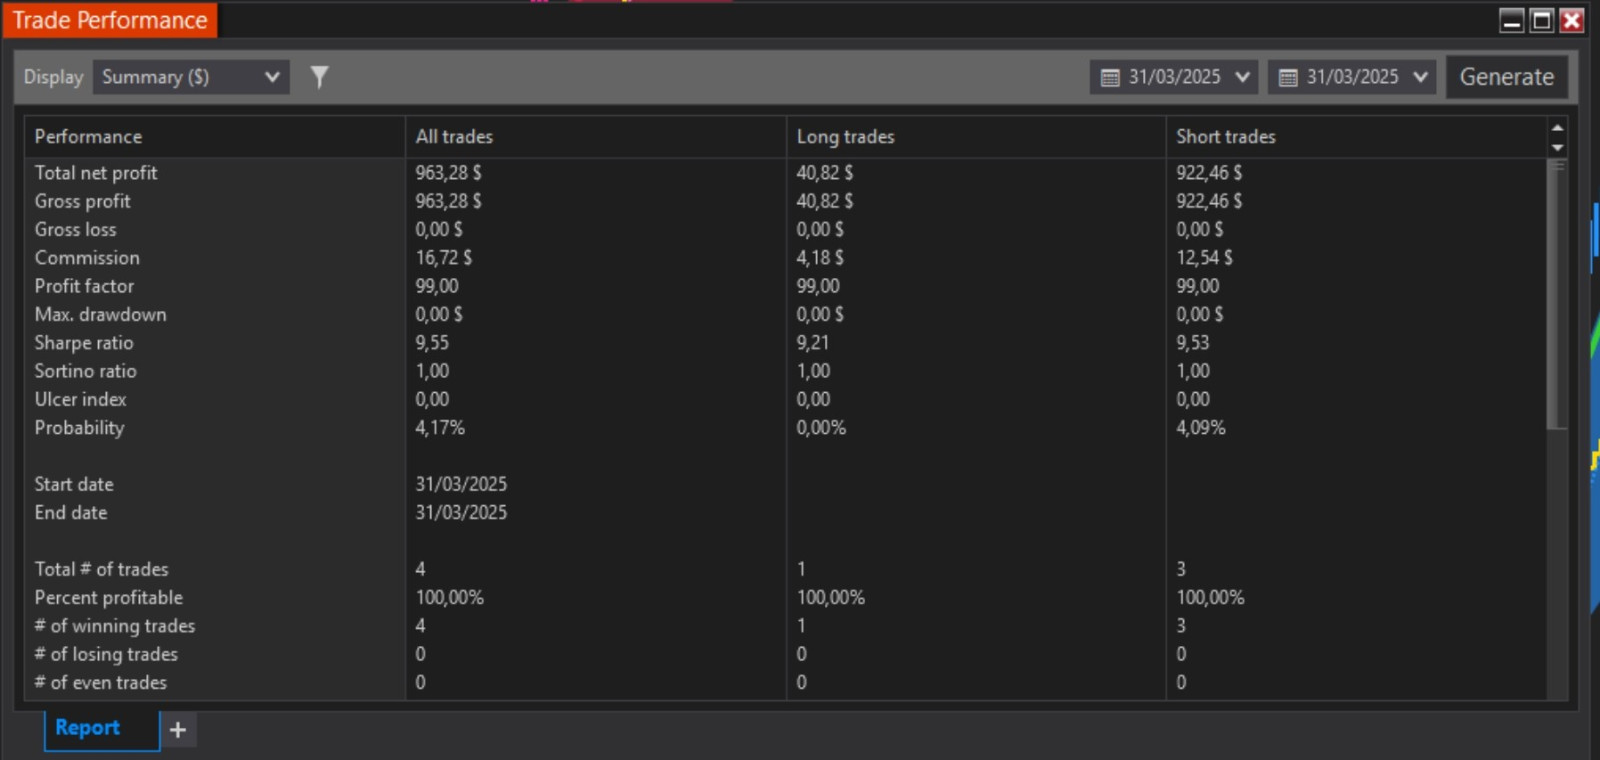
Task: Click Short trades Sharpe ratio 9,53
Action: coord(1193,343)
